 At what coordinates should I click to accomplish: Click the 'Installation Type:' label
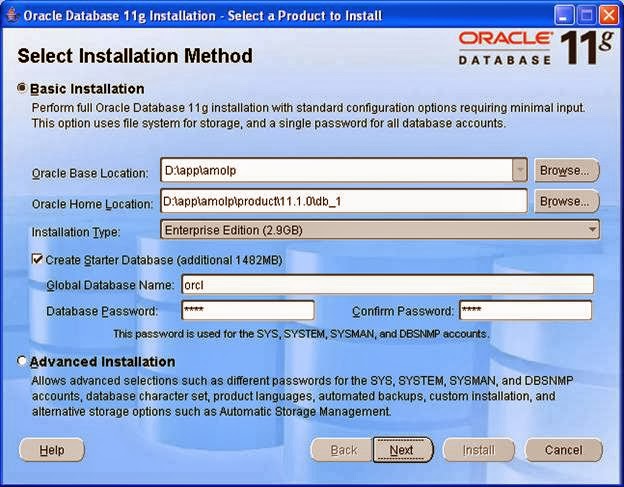click(x=76, y=232)
